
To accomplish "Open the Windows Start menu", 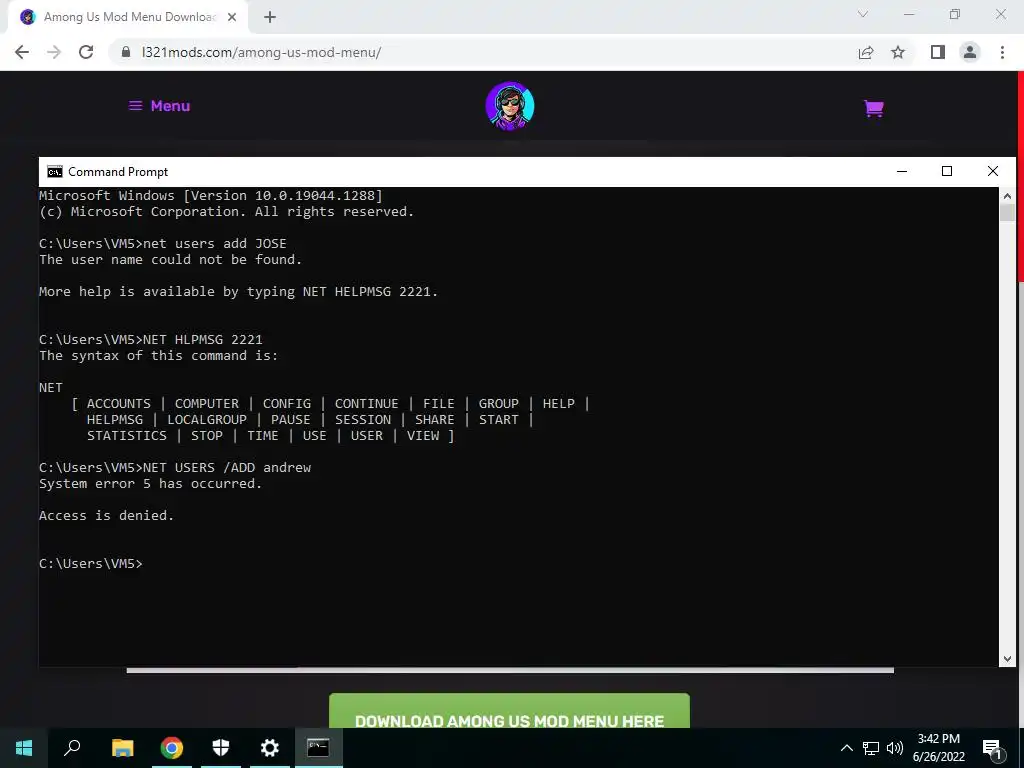I will pyautogui.click(x=24, y=748).
